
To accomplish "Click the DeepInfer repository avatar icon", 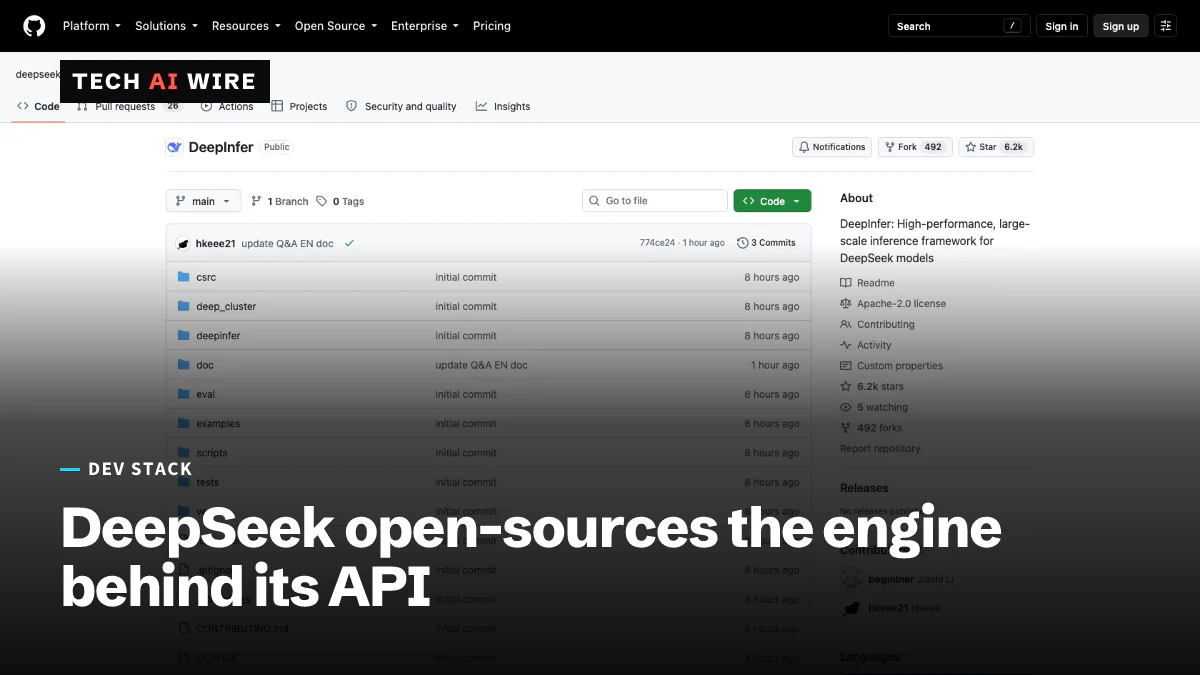I will [174, 147].
